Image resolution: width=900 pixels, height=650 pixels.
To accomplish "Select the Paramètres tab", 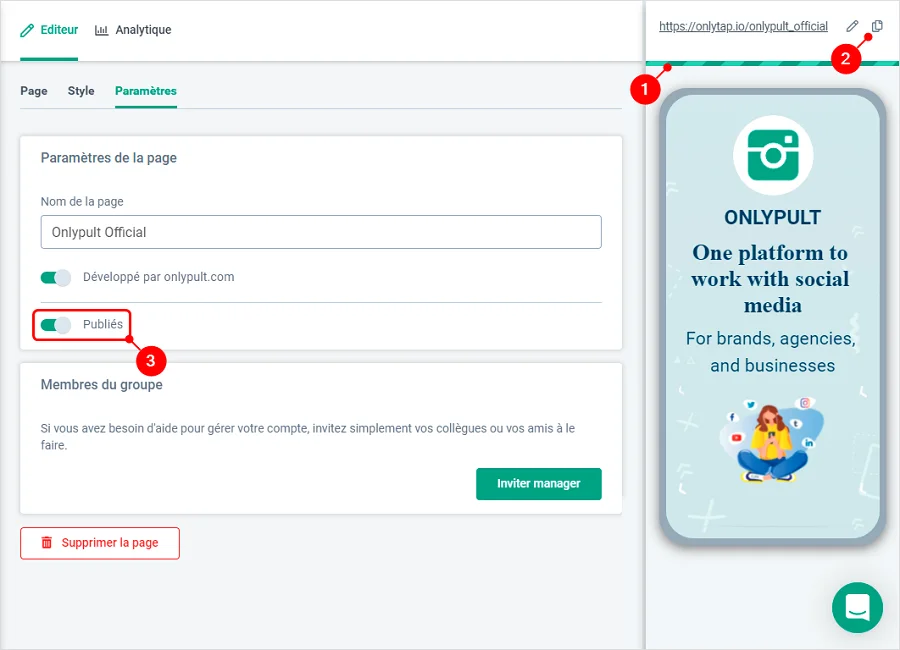I will pyautogui.click(x=146, y=91).
